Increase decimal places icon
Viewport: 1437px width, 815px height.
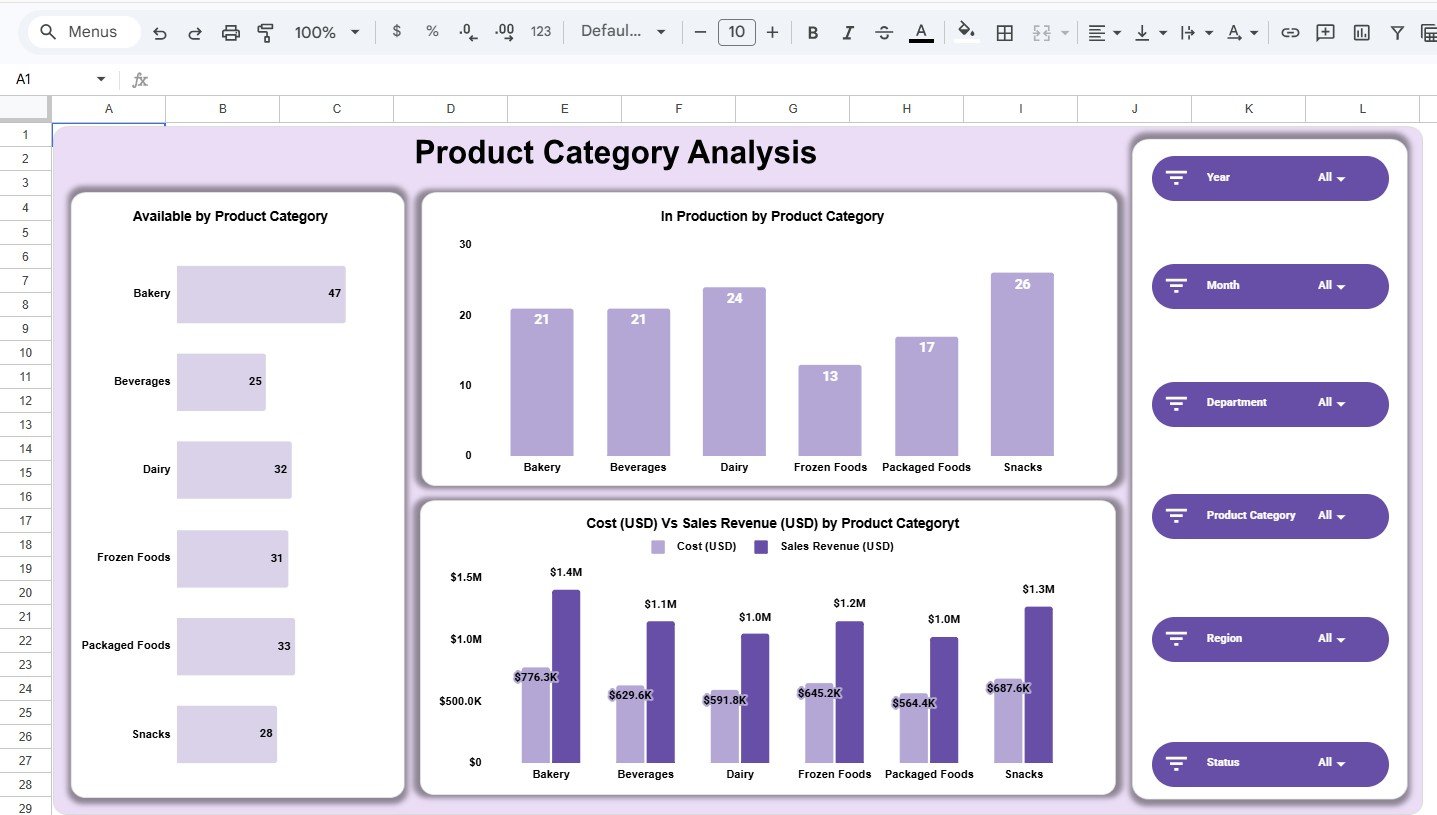[505, 32]
